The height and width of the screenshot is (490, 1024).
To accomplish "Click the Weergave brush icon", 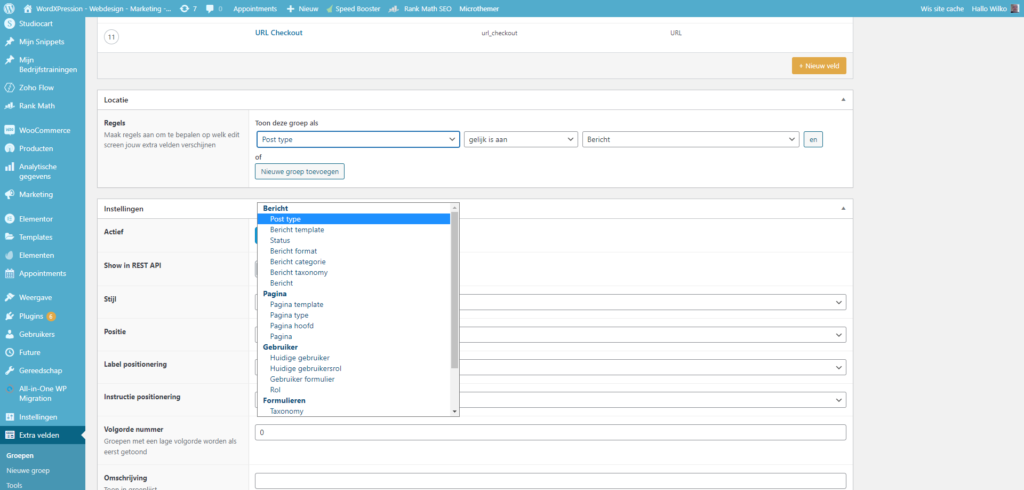I will [x=9, y=297].
